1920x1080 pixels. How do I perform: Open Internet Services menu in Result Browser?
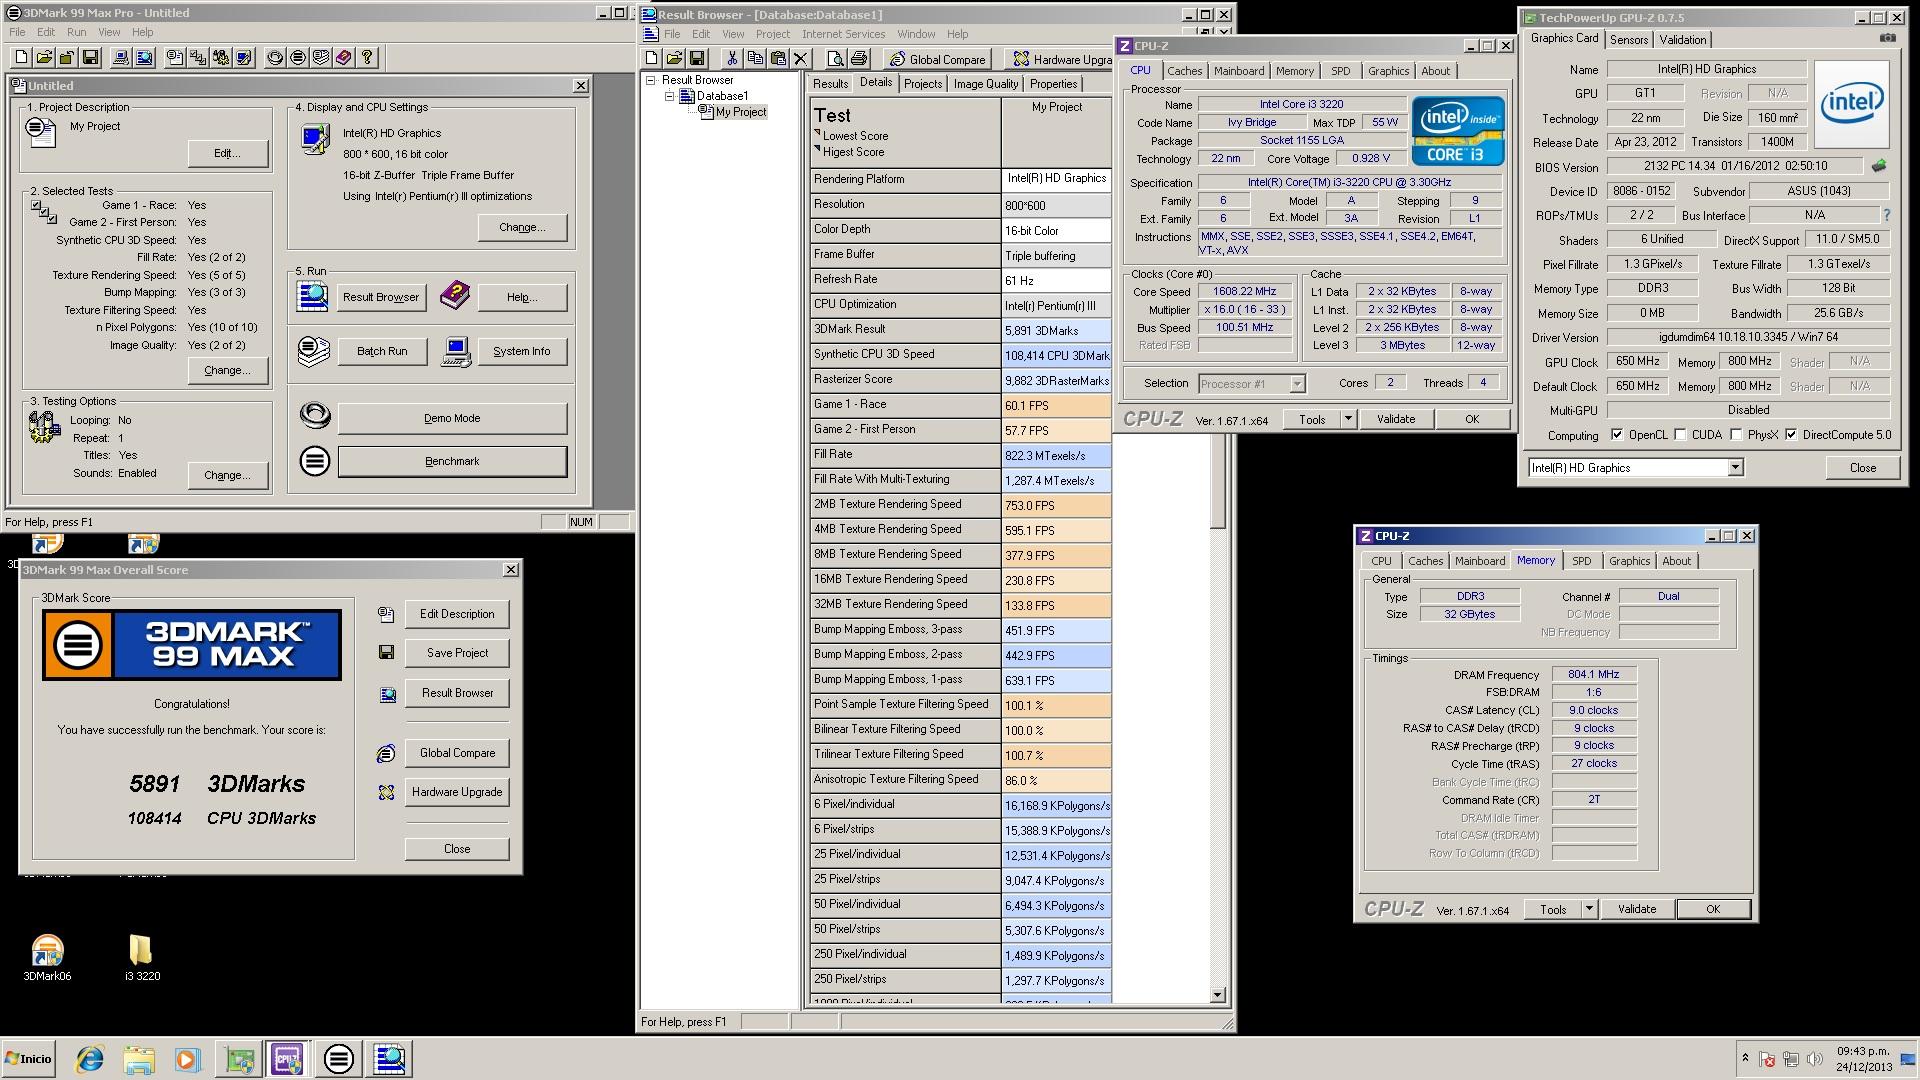[x=843, y=34]
